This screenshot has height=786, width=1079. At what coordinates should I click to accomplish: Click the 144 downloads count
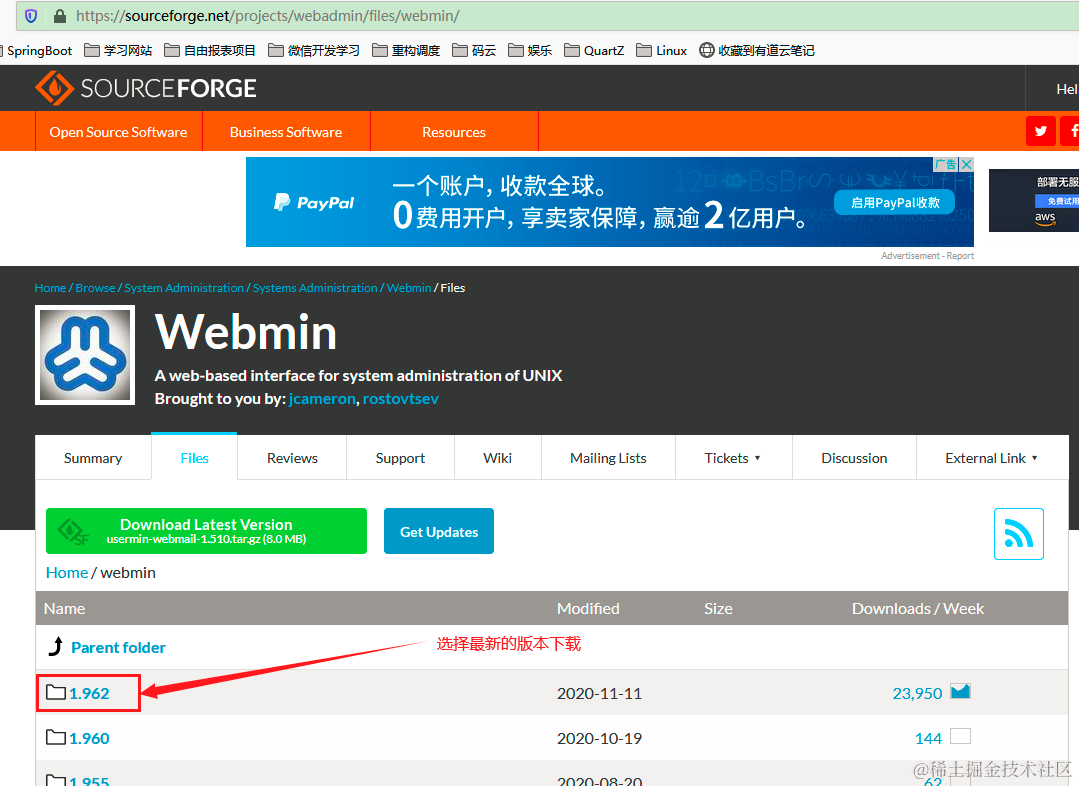(928, 739)
